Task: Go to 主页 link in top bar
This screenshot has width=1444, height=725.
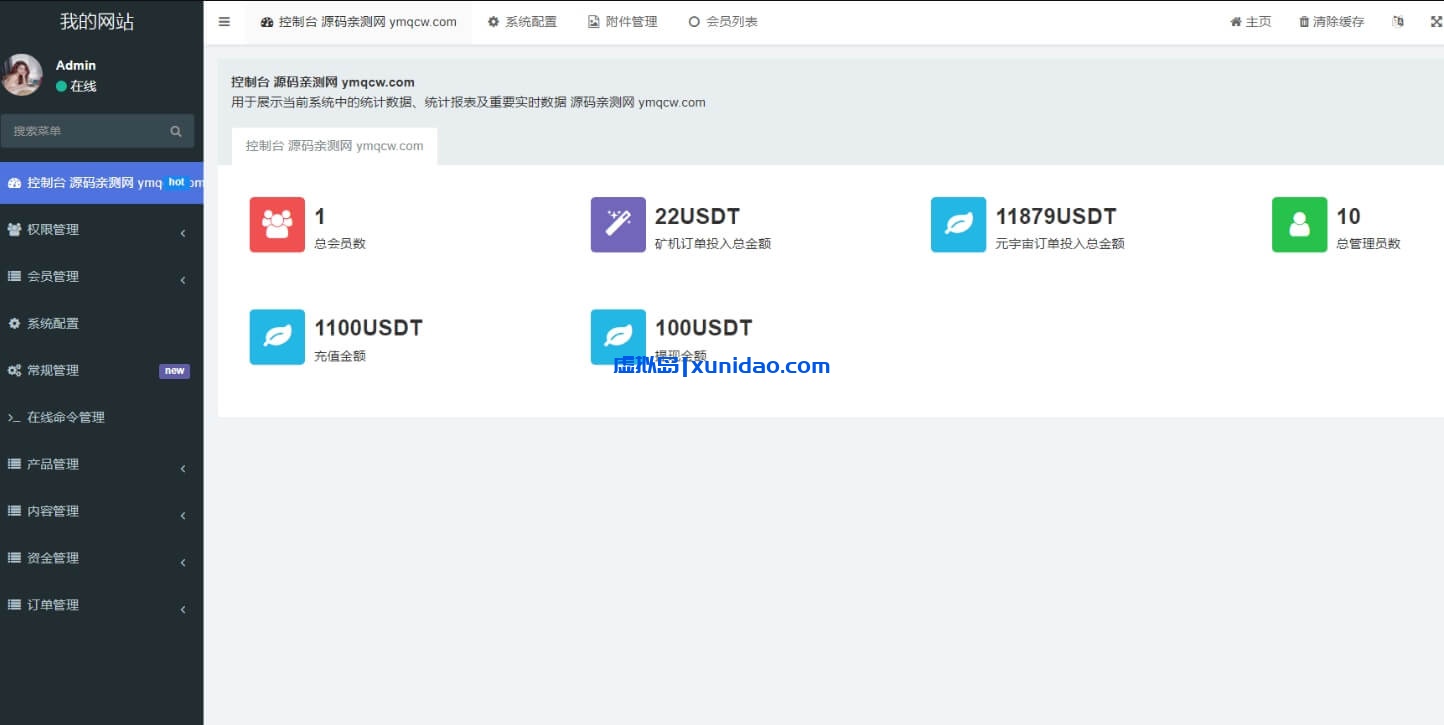Action: pos(1250,22)
